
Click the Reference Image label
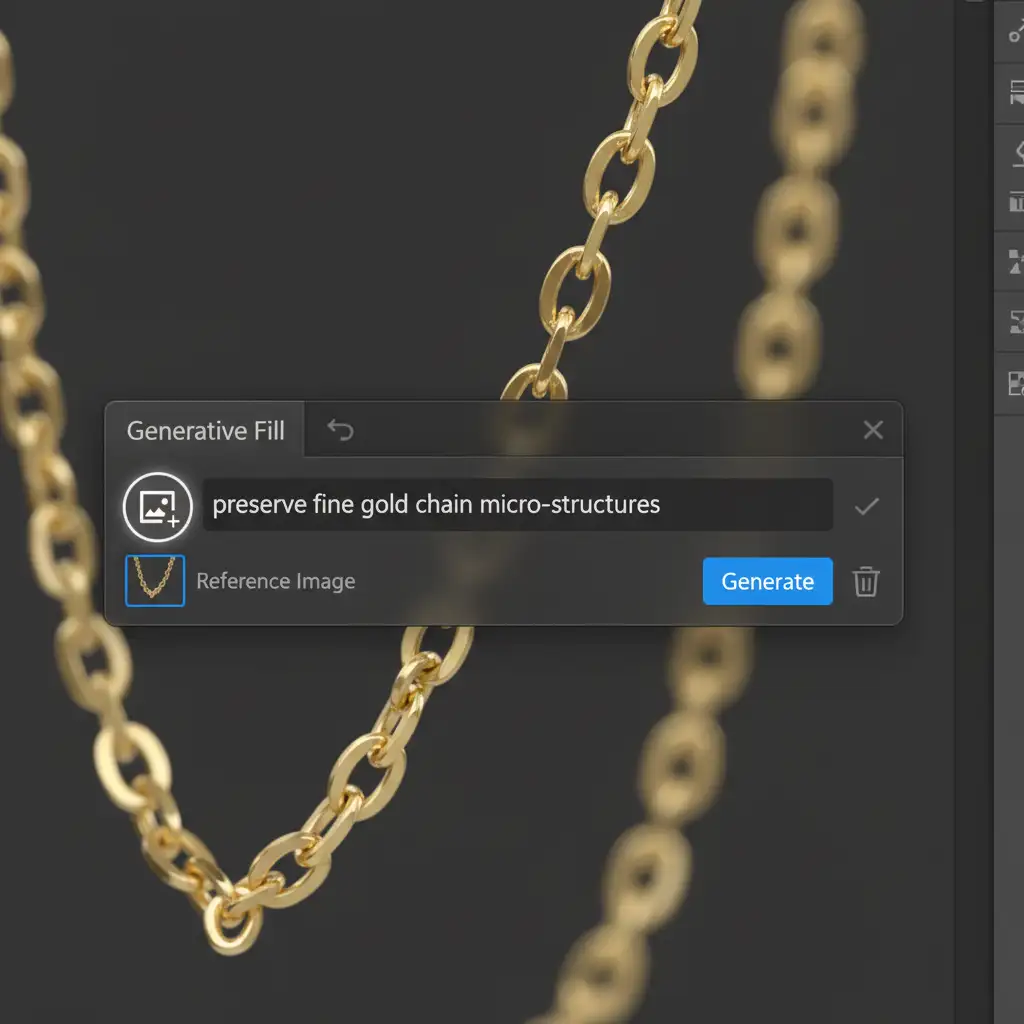tap(275, 582)
